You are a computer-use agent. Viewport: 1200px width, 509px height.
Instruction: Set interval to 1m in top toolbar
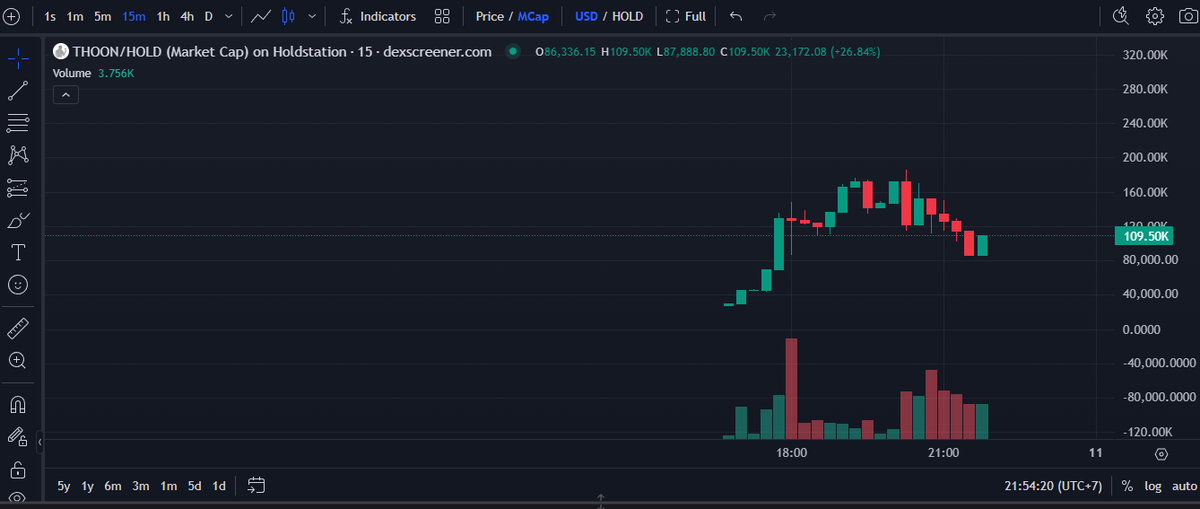(75, 16)
